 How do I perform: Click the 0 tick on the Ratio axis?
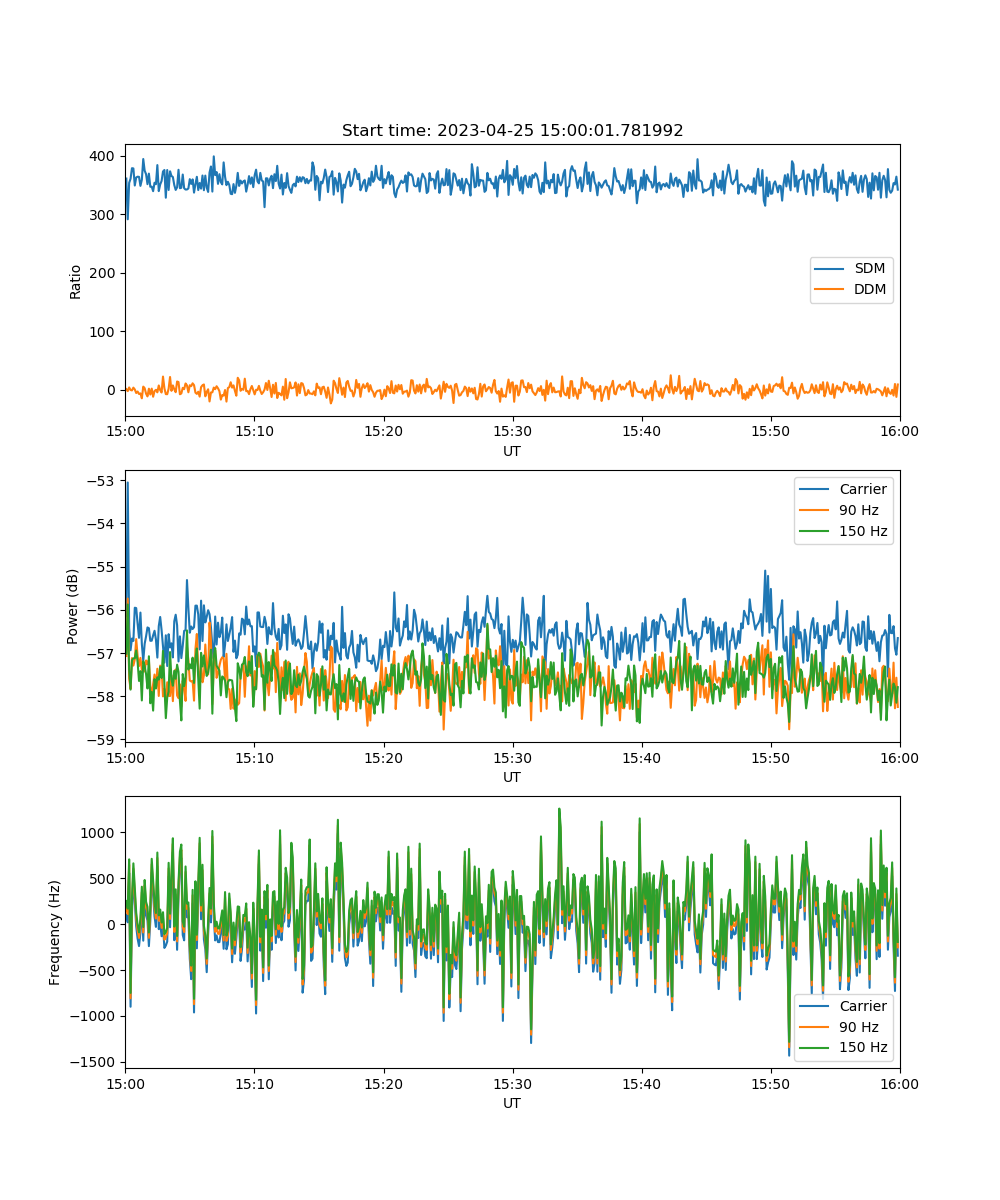113,390
